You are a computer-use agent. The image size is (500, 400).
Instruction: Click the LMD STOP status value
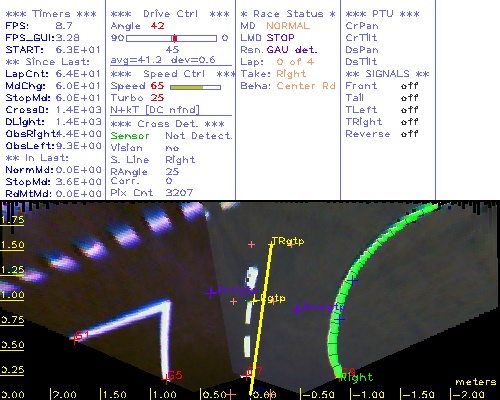click(280, 38)
